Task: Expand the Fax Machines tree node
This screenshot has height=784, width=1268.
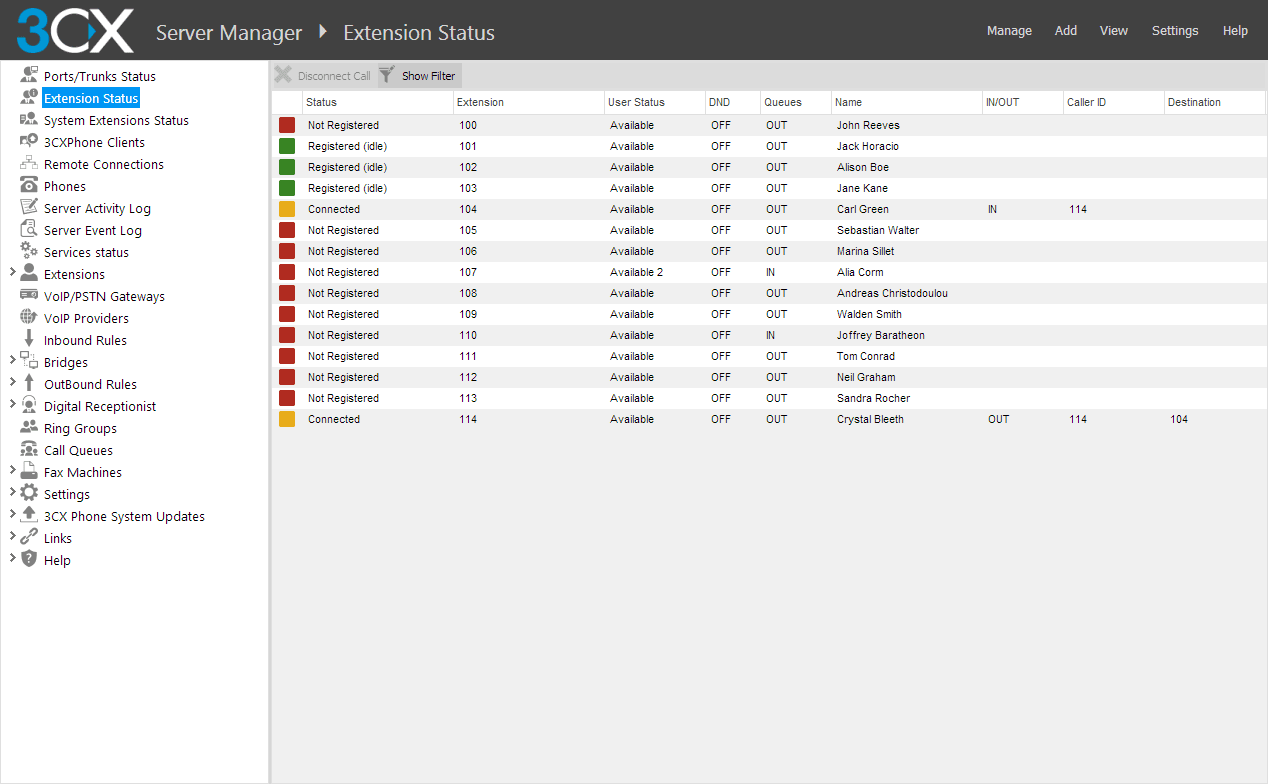Action: (x=12, y=471)
